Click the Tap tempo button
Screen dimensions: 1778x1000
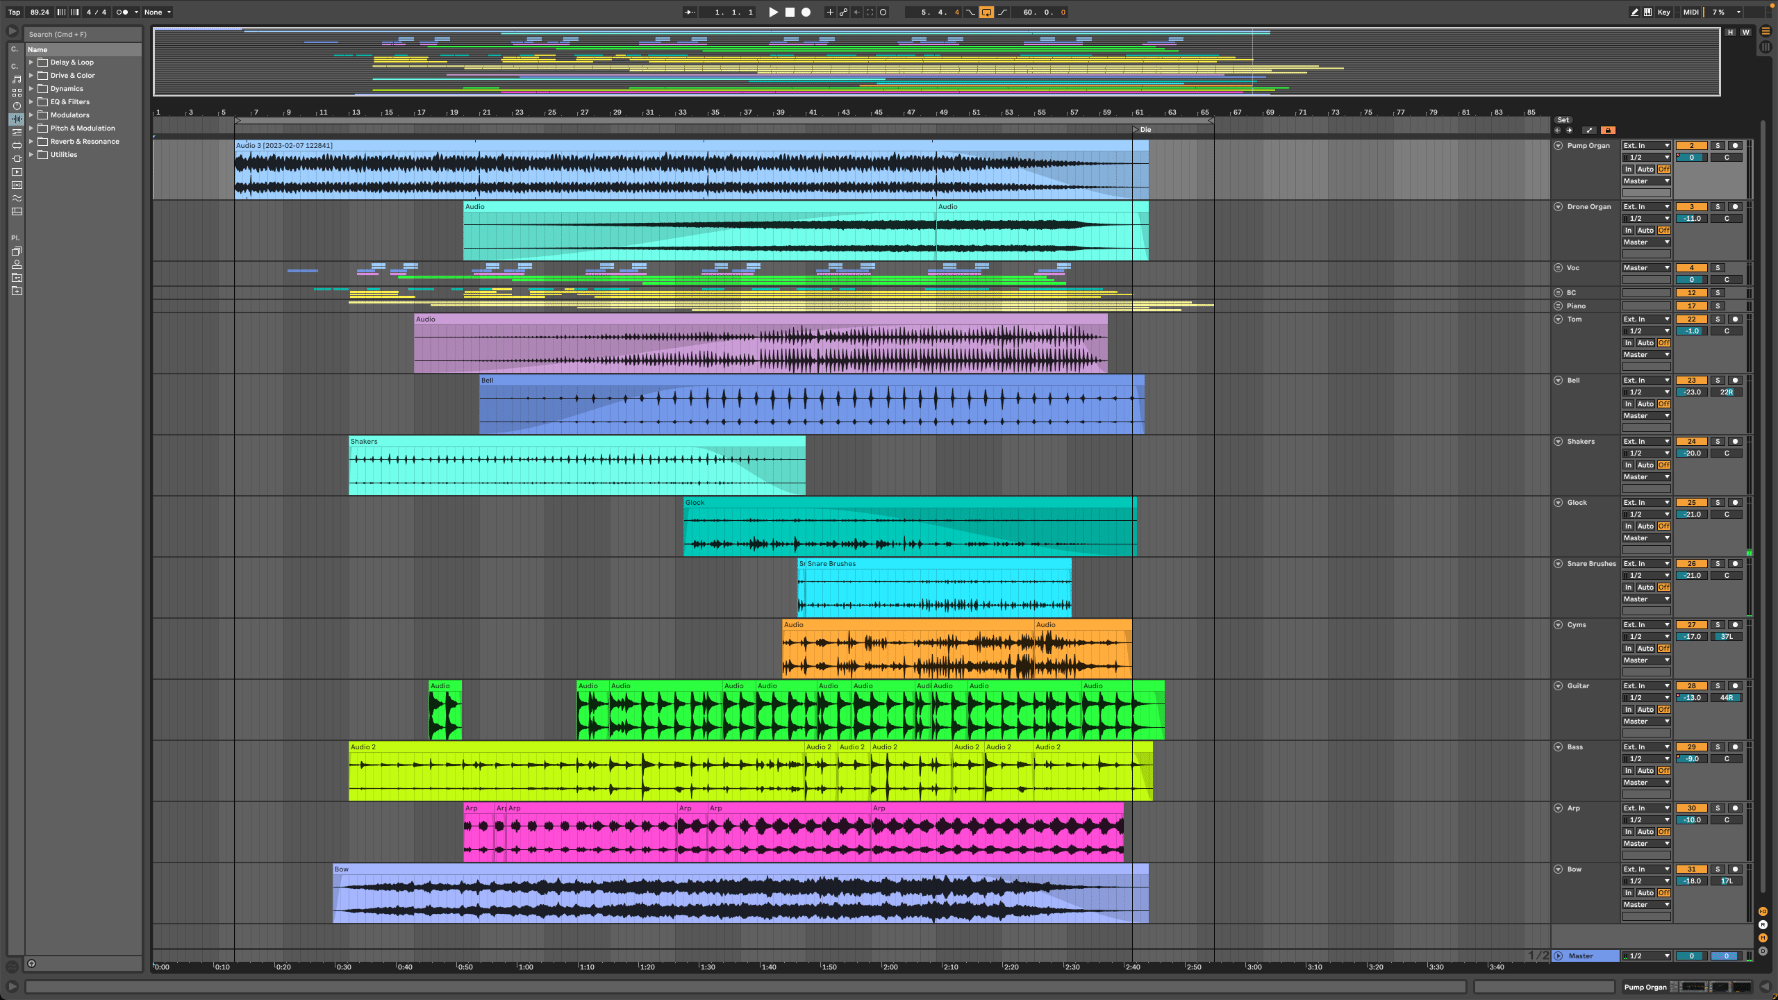click(x=14, y=12)
